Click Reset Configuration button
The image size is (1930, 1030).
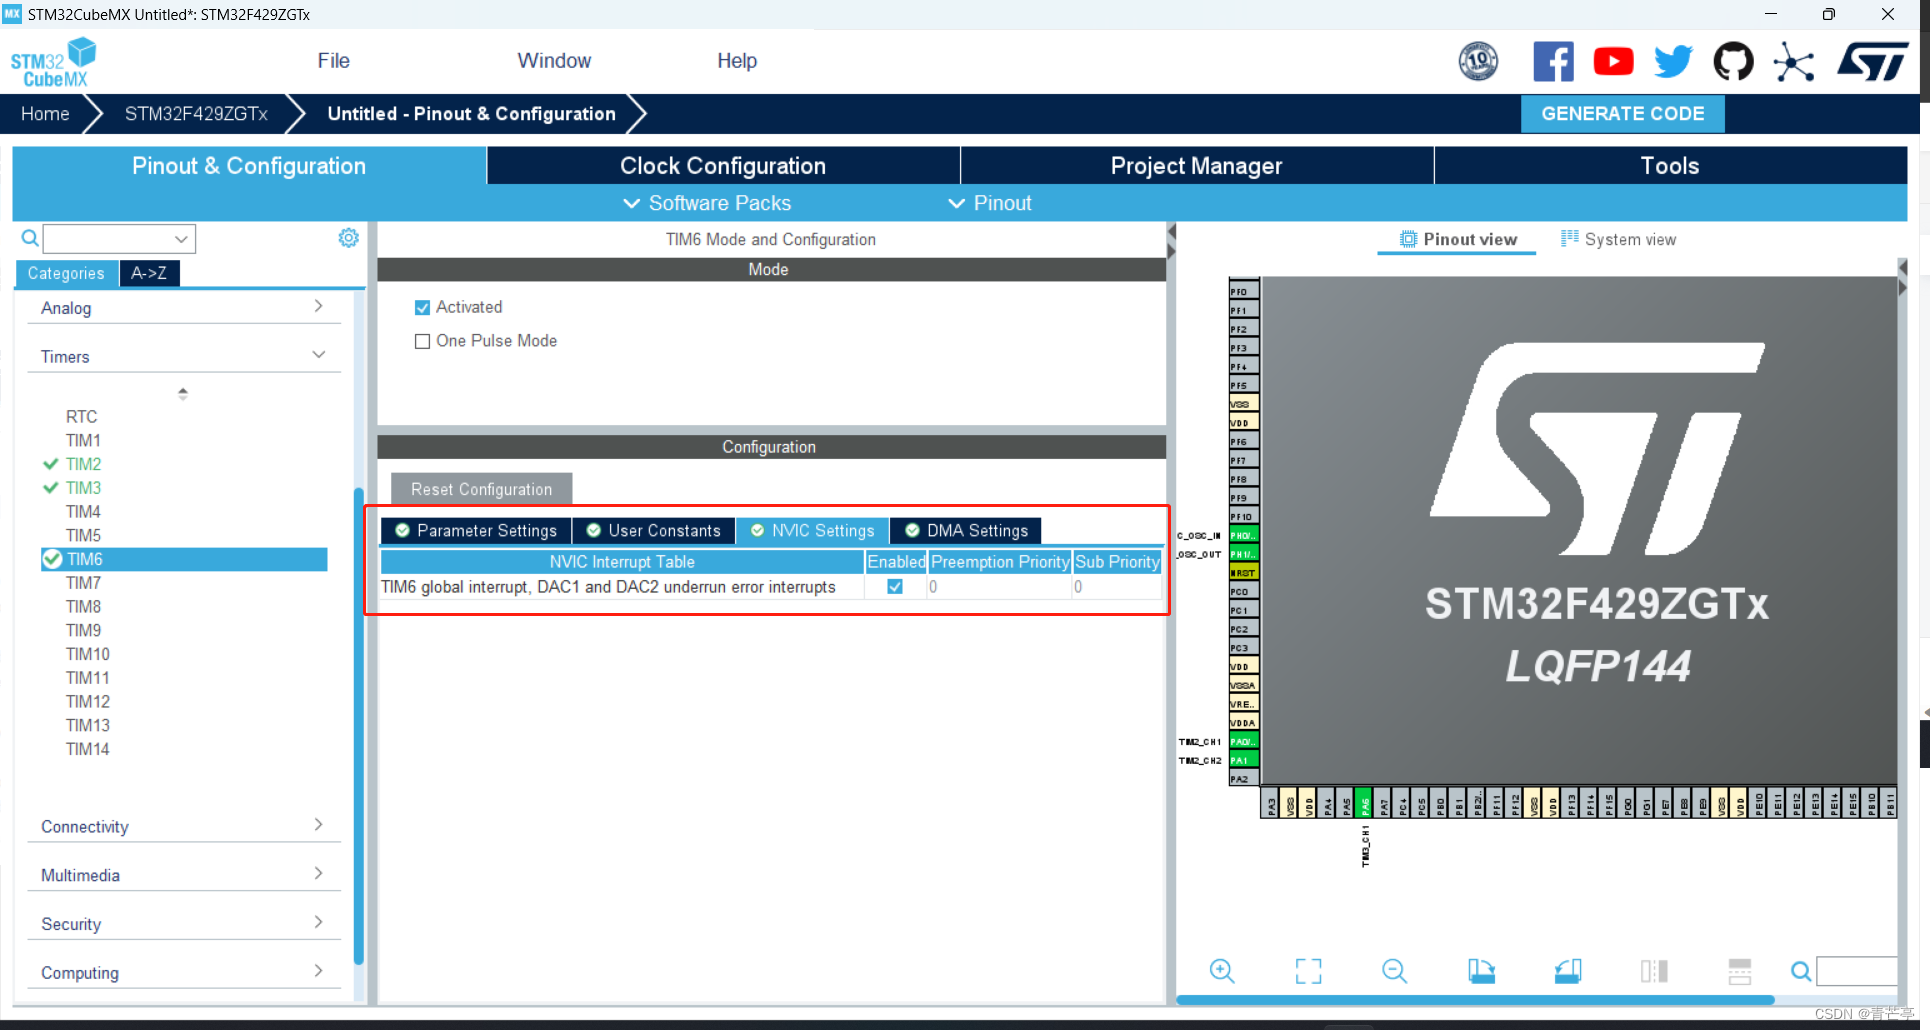[481, 489]
